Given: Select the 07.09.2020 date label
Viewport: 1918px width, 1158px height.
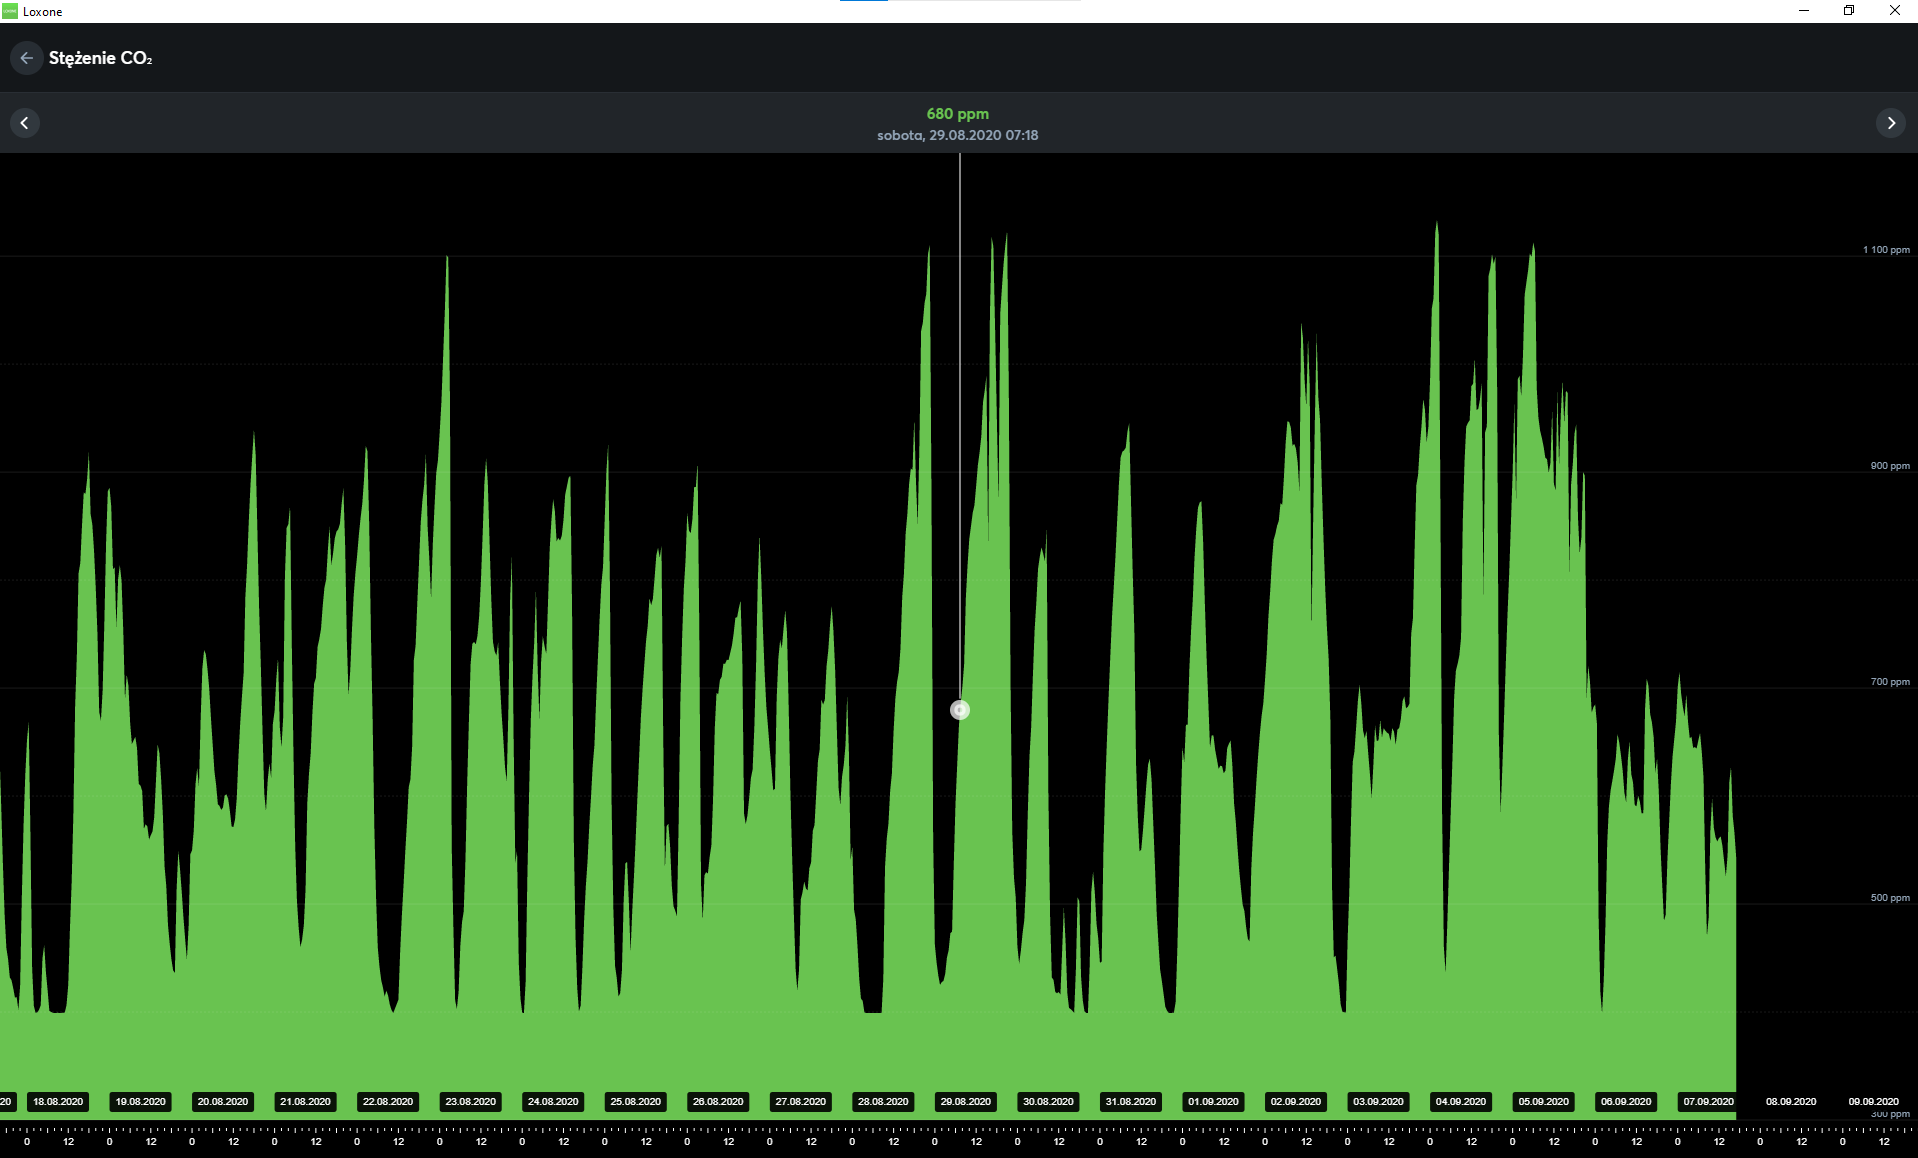Looking at the screenshot, I should pos(1709,1102).
